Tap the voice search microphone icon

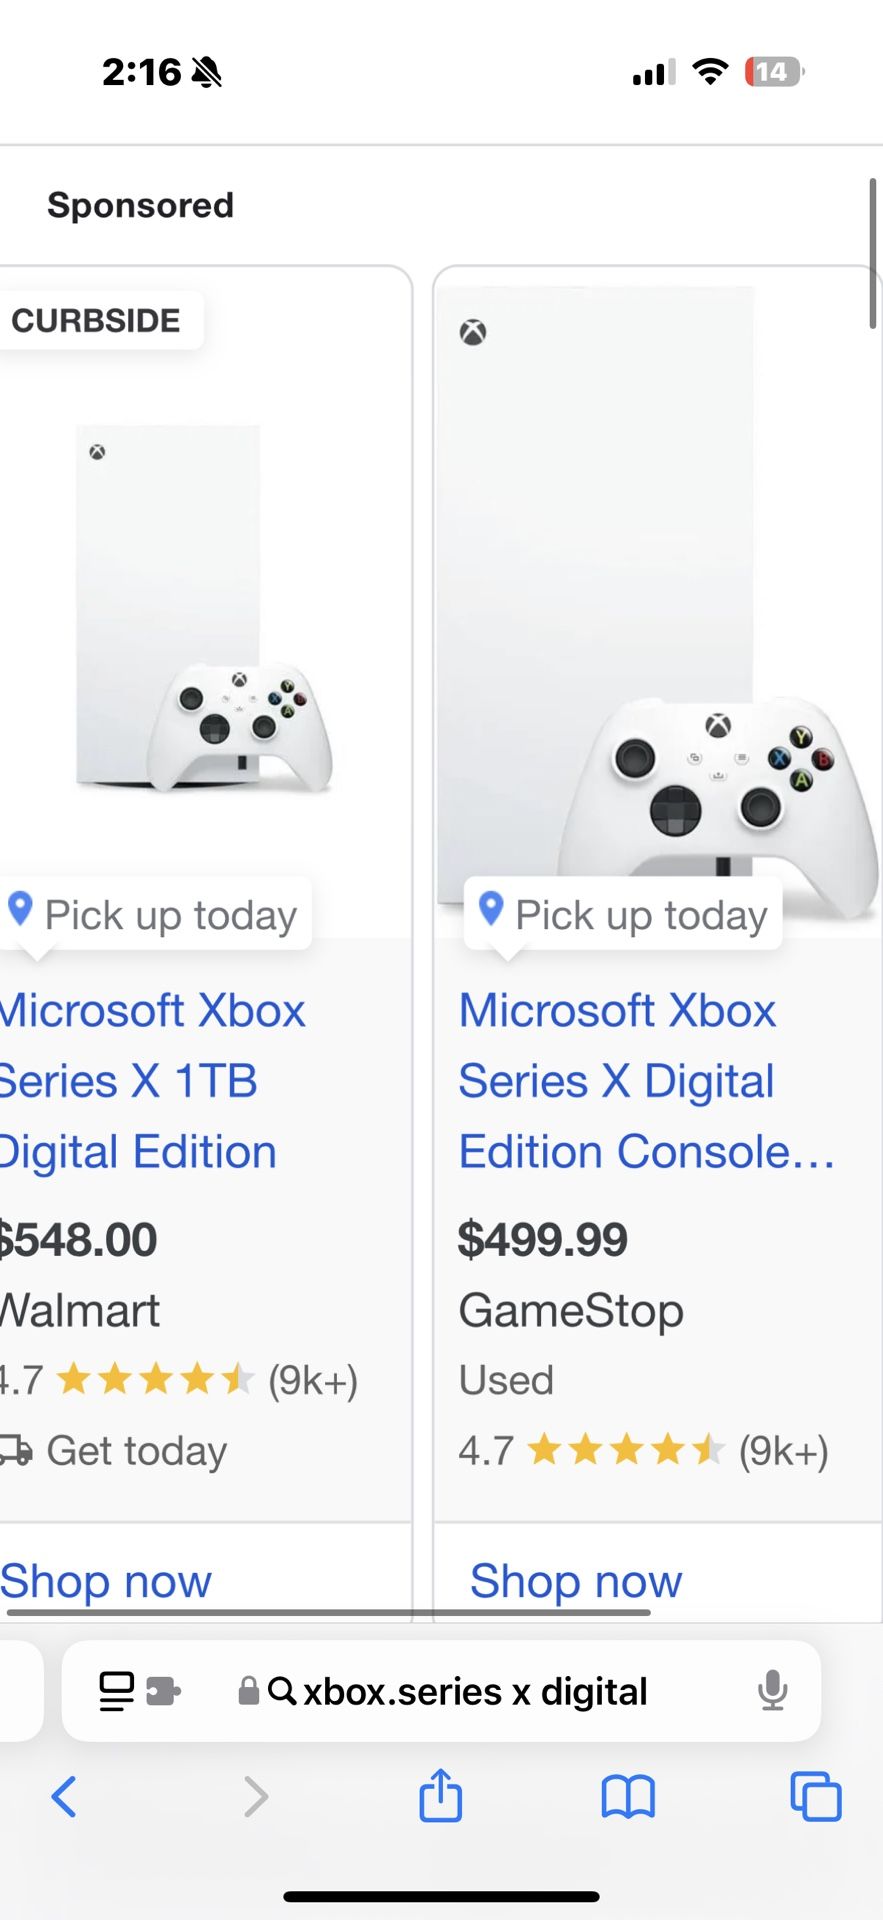click(770, 1690)
